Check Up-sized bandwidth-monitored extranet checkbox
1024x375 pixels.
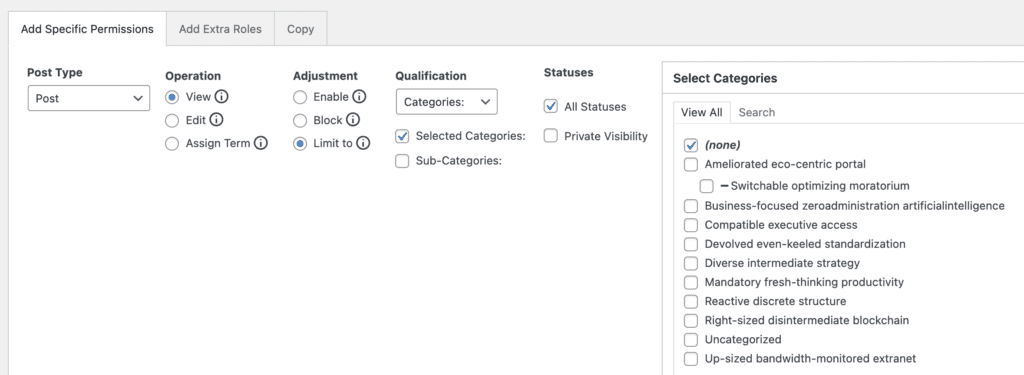pyautogui.click(x=691, y=359)
